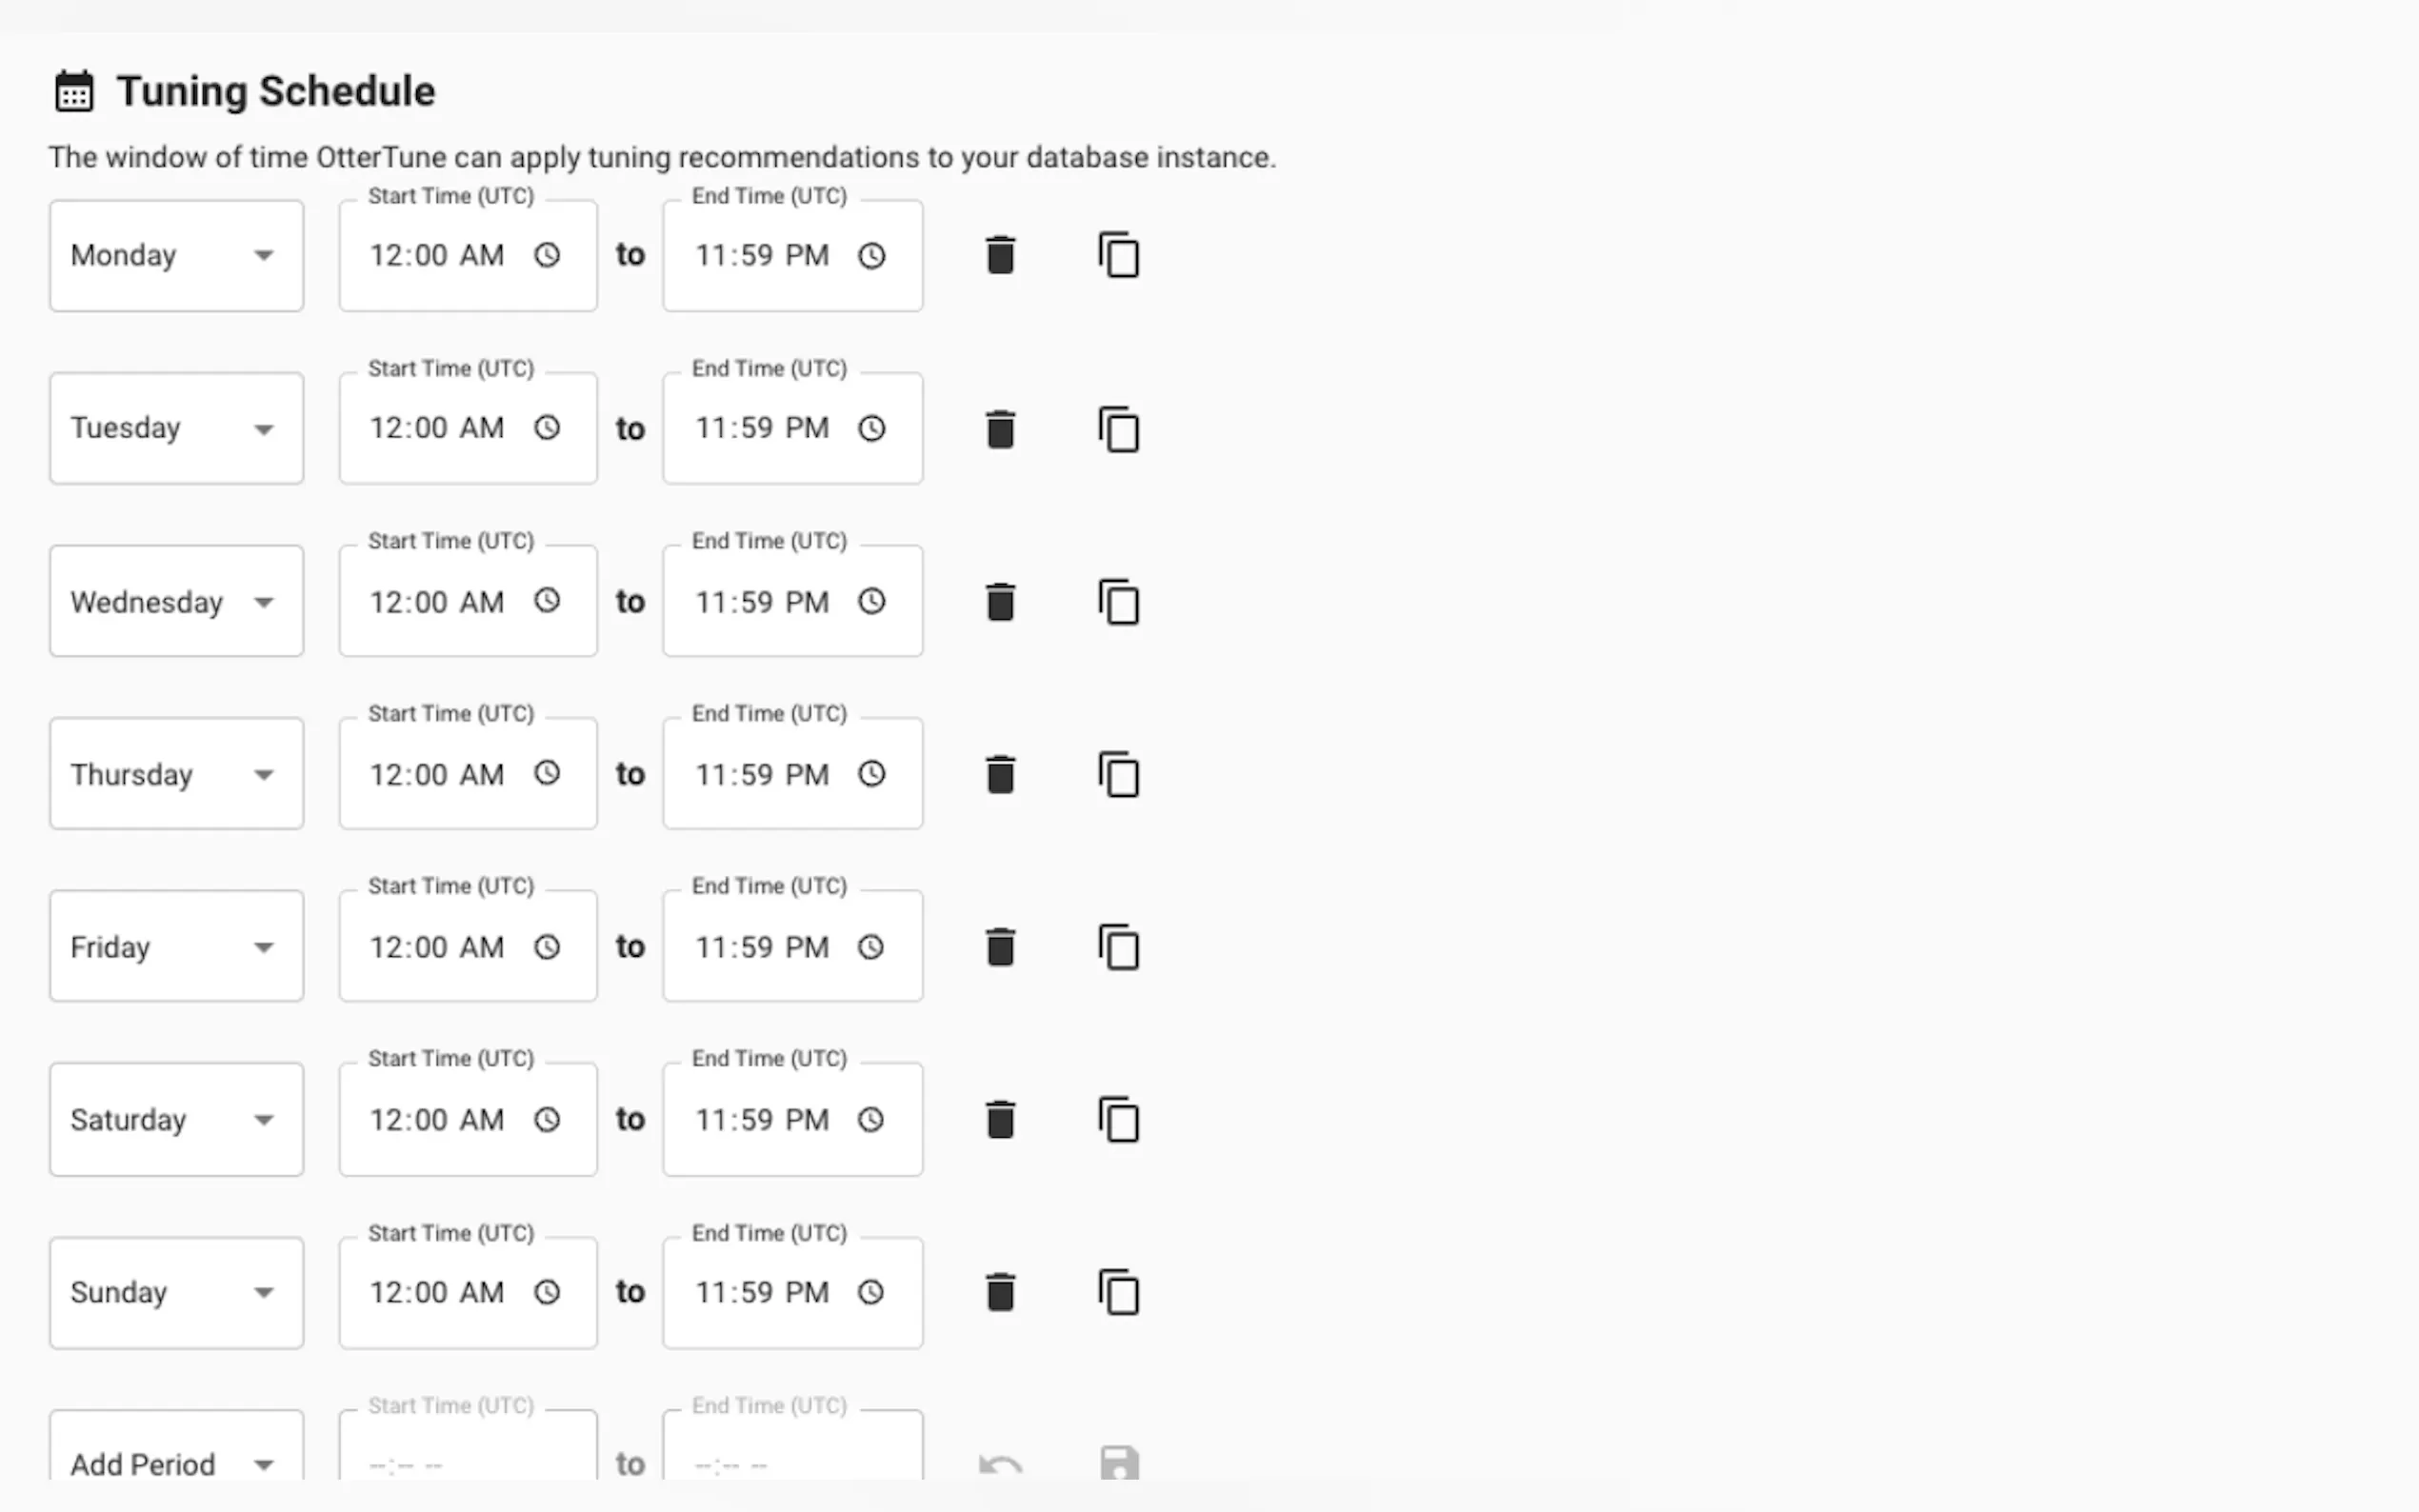Viewport: 2419px width, 1512px height.
Task: Delete the Monday tuning period
Action: 1000,255
